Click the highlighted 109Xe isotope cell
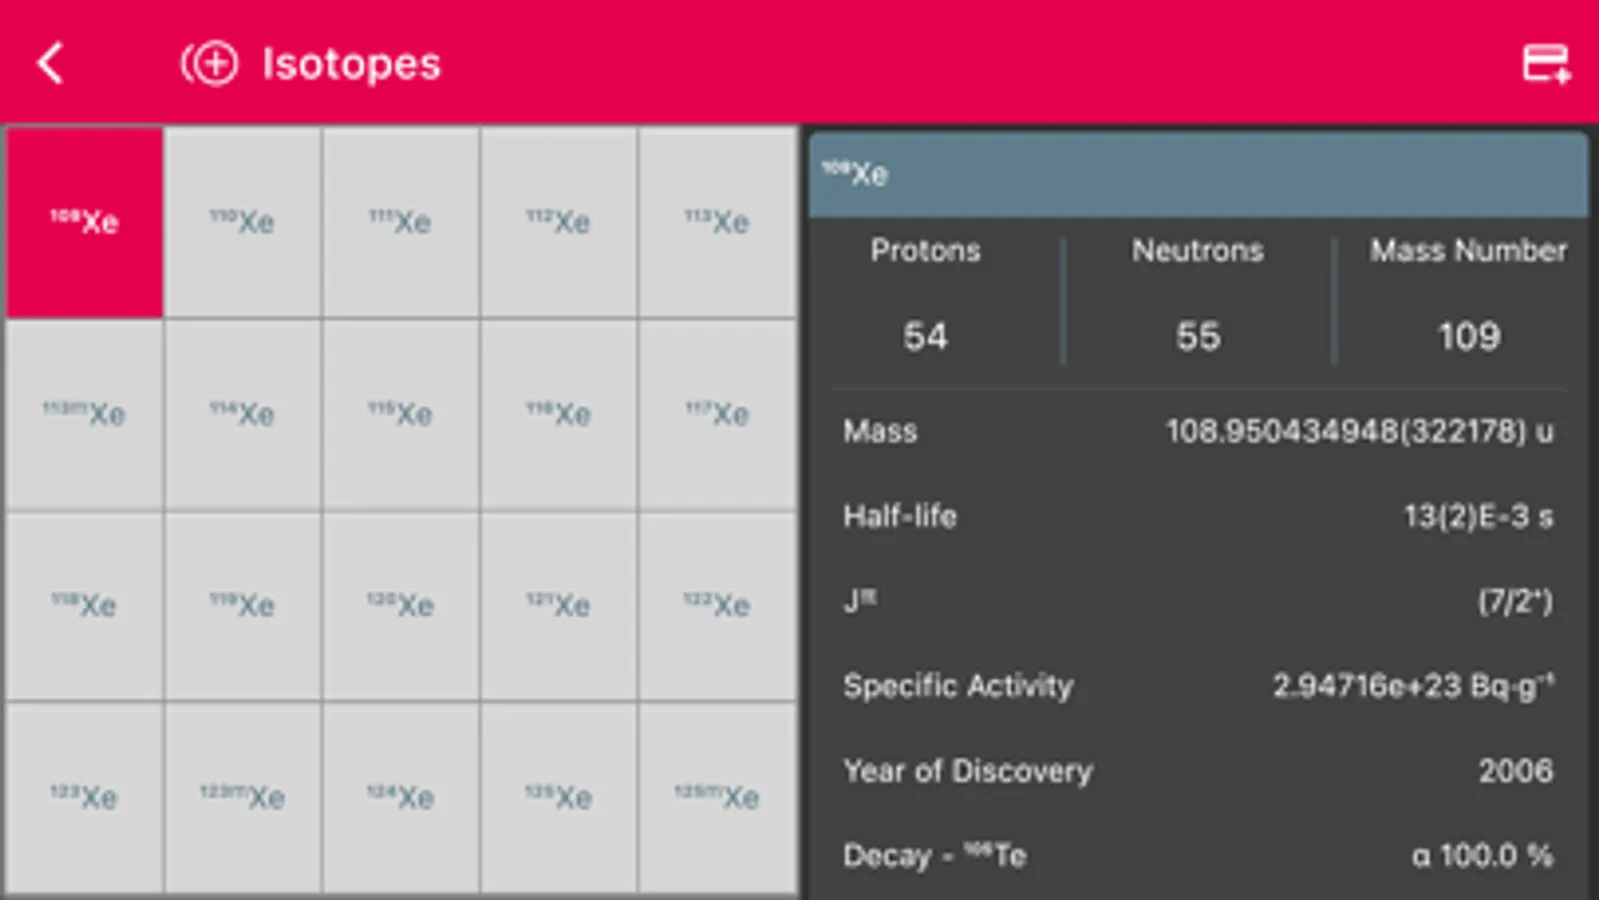Viewport: 1599px width, 900px height. coord(84,221)
